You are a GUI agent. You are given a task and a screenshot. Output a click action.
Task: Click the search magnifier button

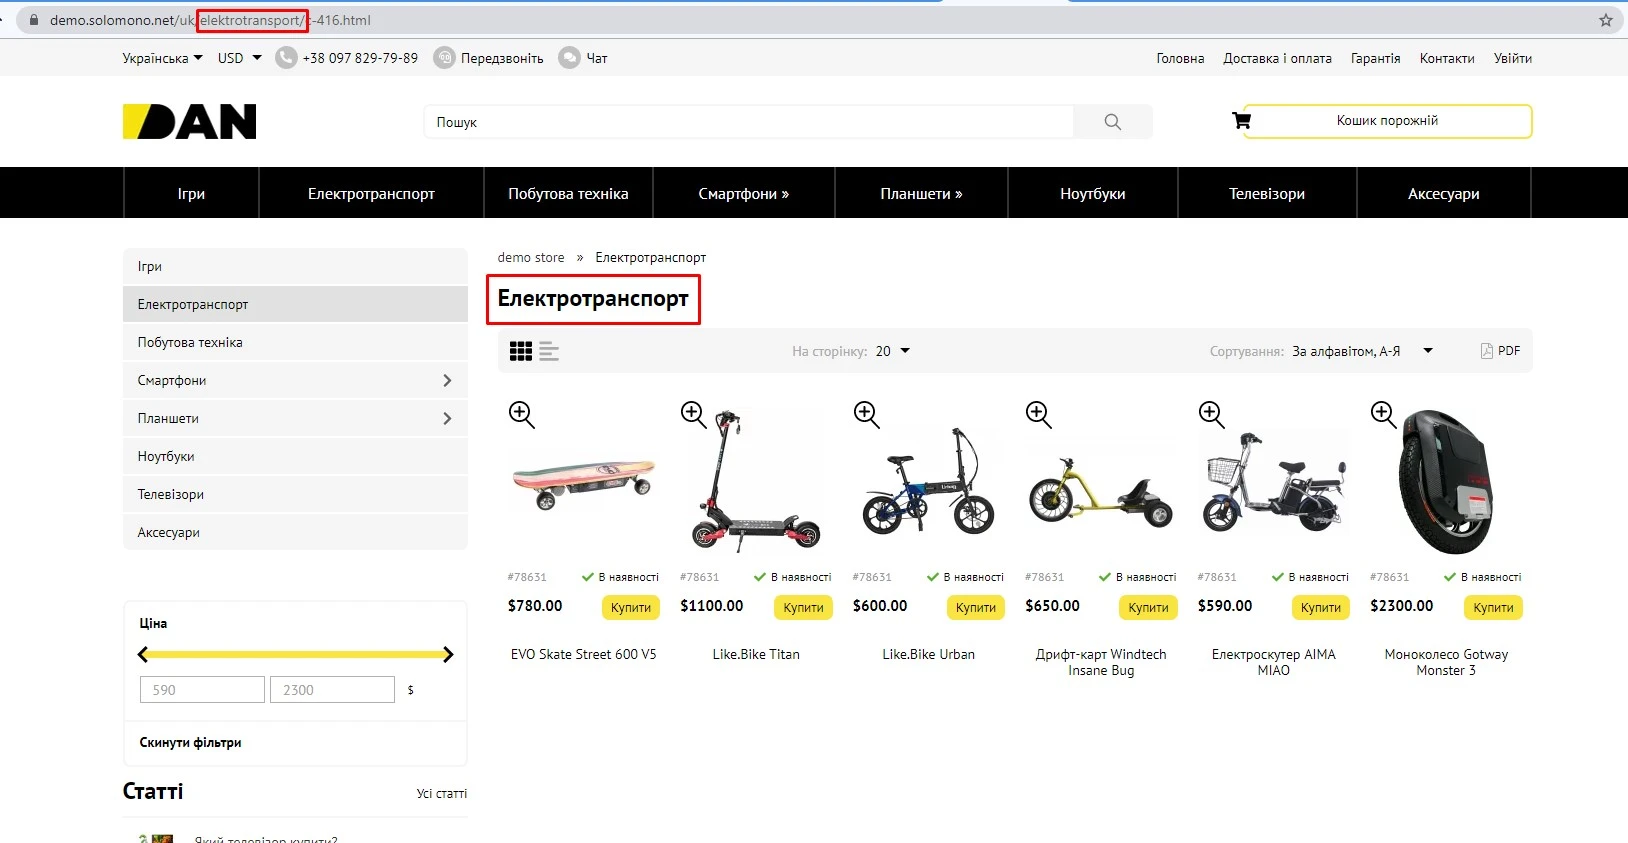1112,122
